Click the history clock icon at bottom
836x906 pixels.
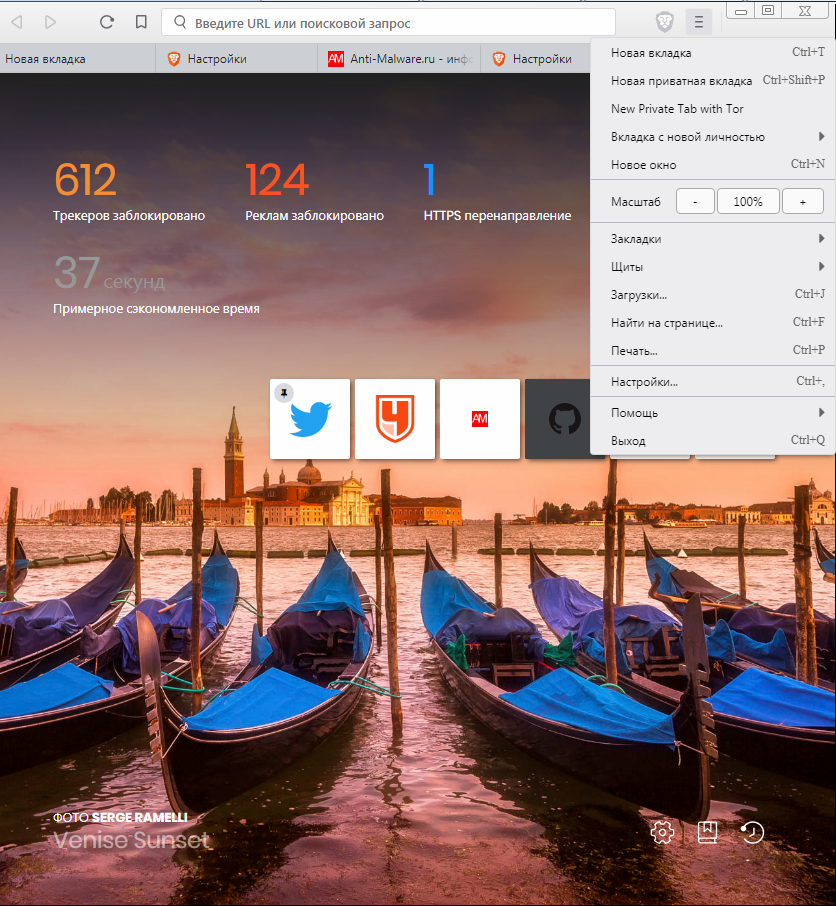click(752, 833)
